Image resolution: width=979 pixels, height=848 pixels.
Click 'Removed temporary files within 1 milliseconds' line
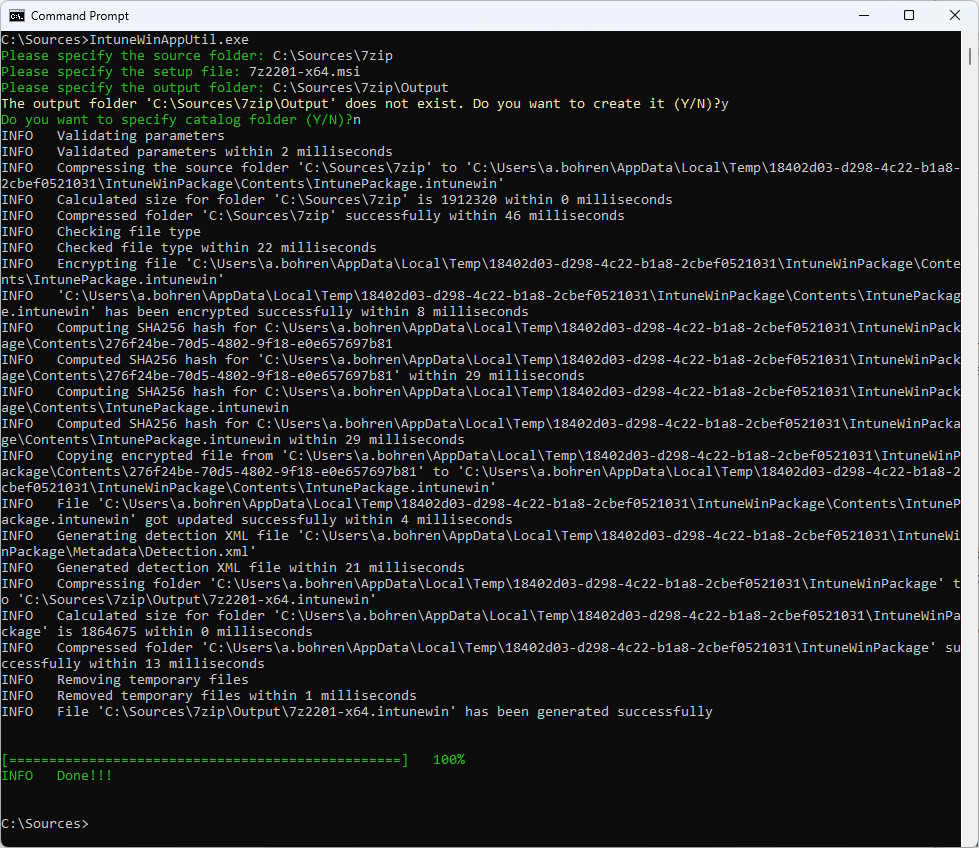click(209, 696)
